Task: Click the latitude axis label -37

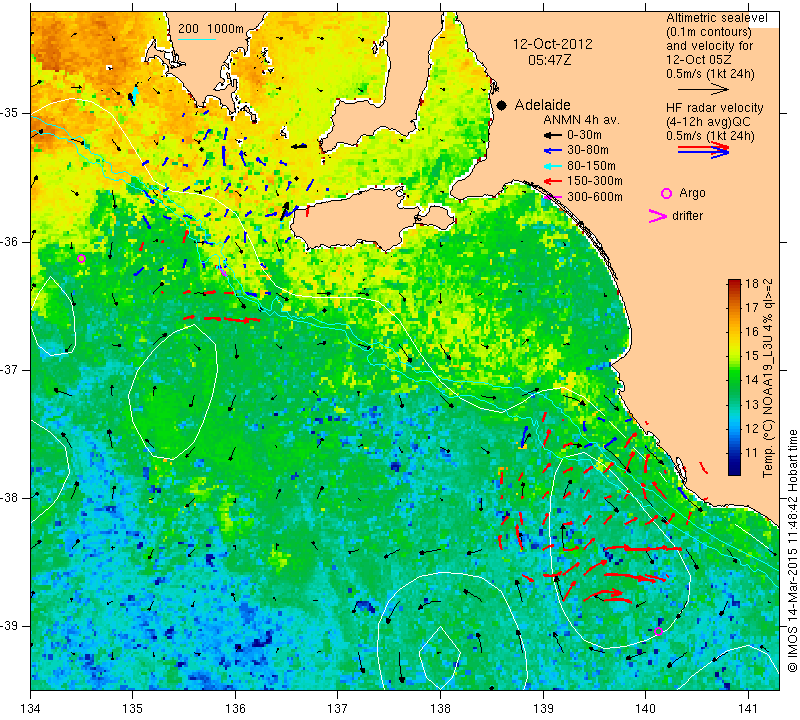Action: tap(10, 369)
